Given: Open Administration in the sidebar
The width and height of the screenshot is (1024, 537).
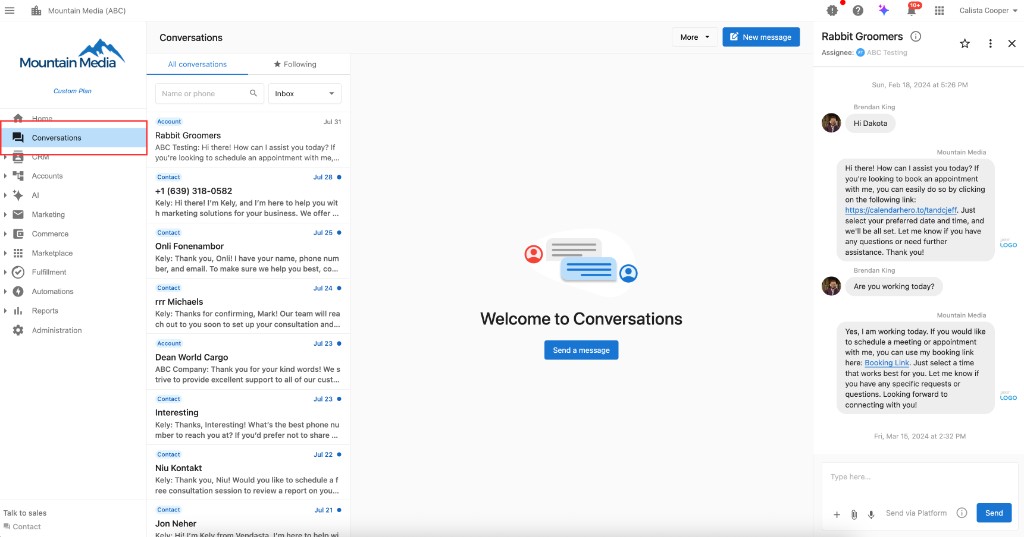Looking at the screenshot, I should pyautogui.click(x=73, y=330).
